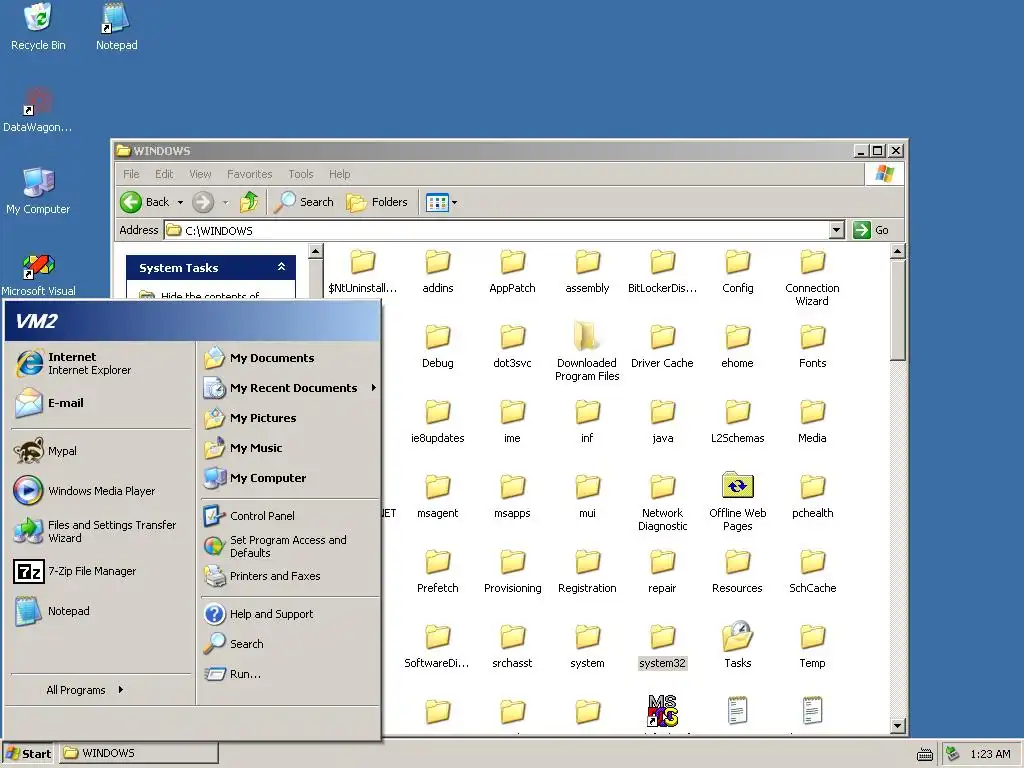Click the network tray icon beside the clock
This screenshot has width=1024, height=768.
(953, 754)
